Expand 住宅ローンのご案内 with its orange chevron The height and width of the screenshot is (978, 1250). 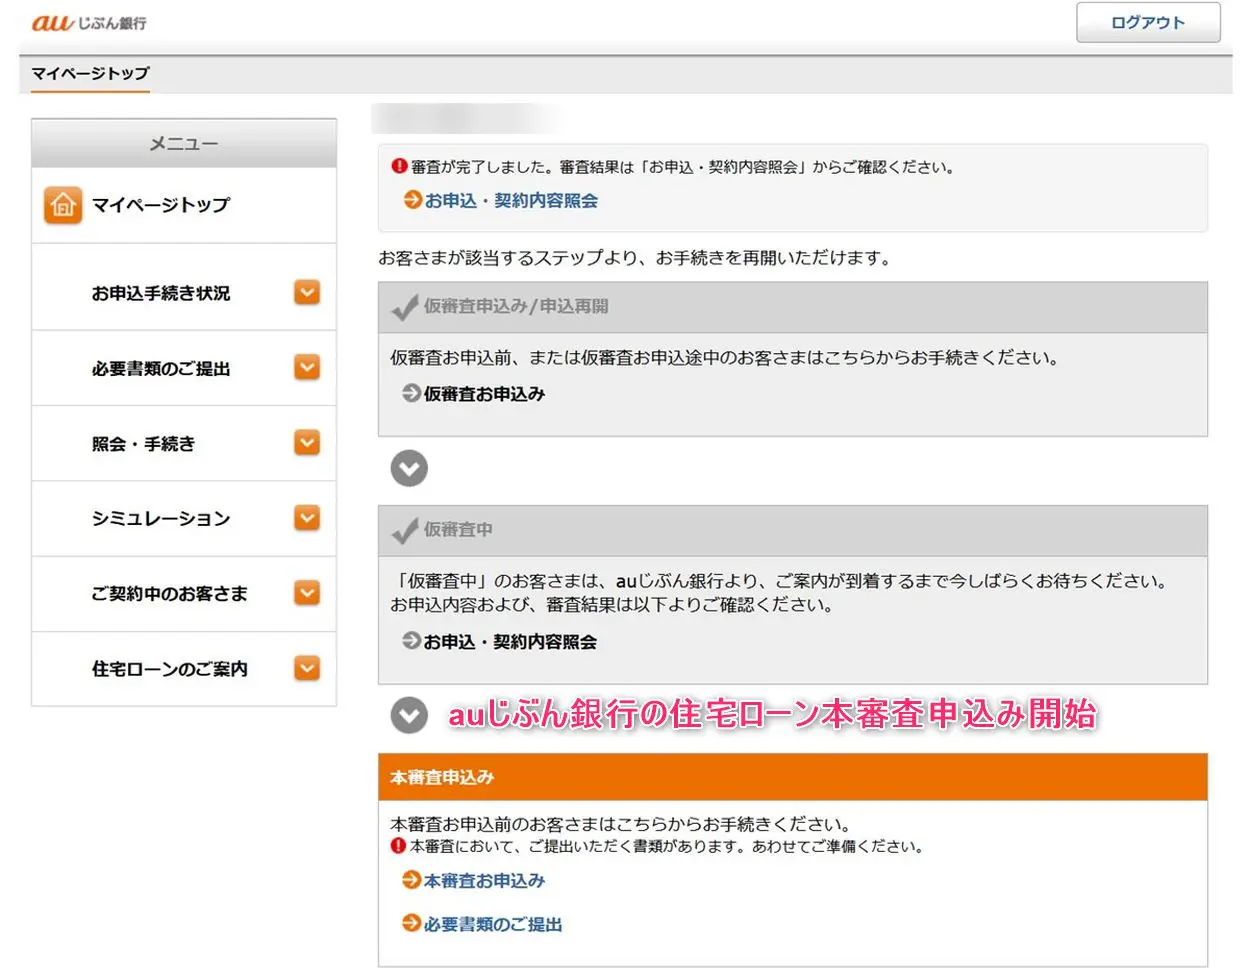pos(307,668)
